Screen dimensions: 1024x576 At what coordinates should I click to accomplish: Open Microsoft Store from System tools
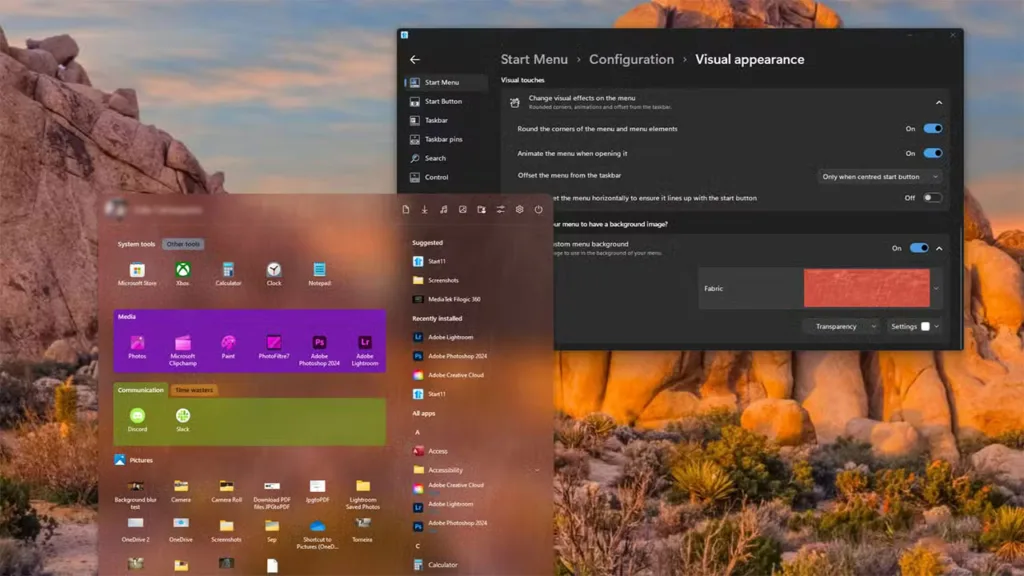click(x=137, y=274)
